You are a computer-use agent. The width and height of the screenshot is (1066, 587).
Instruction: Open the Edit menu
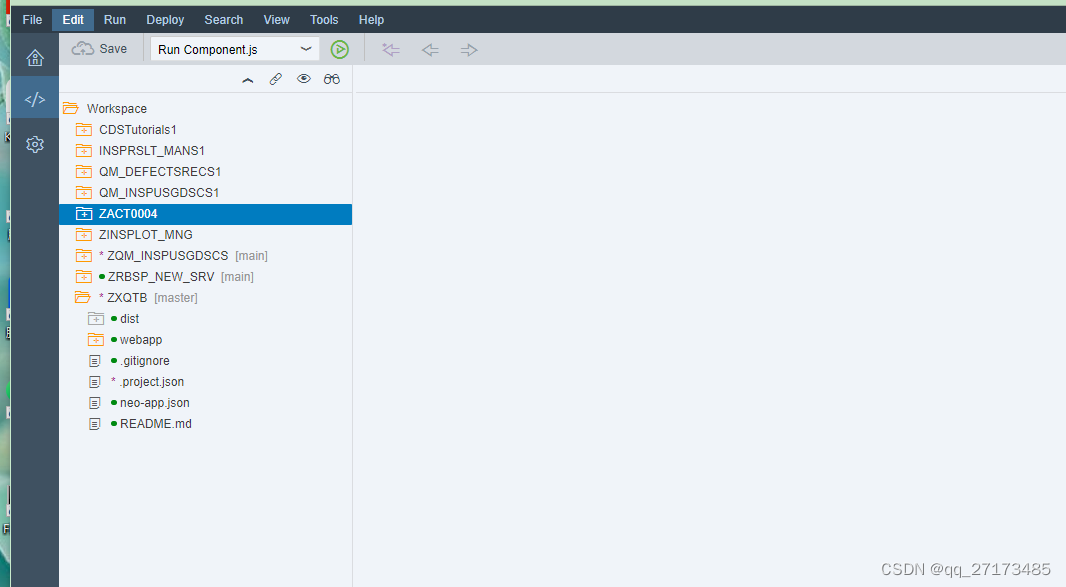coord(72,19)
